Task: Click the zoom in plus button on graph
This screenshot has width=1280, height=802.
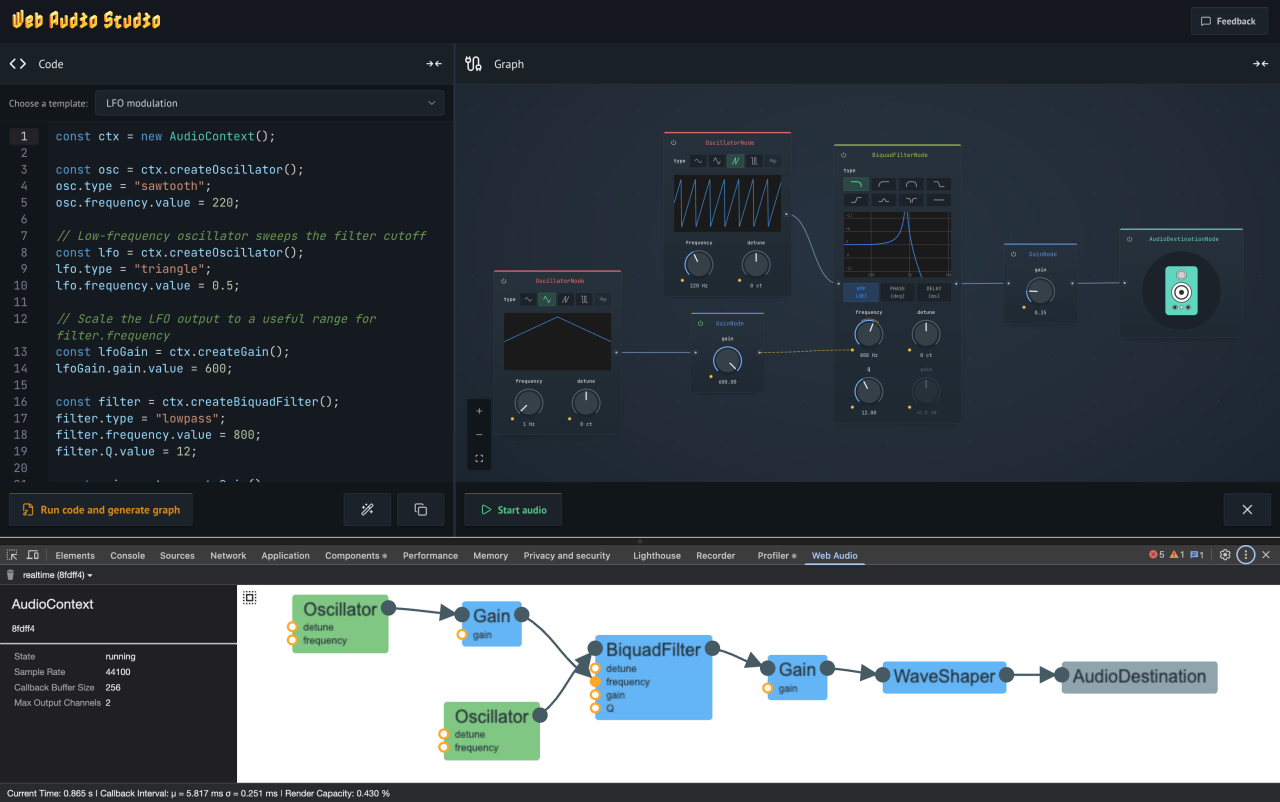Action: (479, 411)
